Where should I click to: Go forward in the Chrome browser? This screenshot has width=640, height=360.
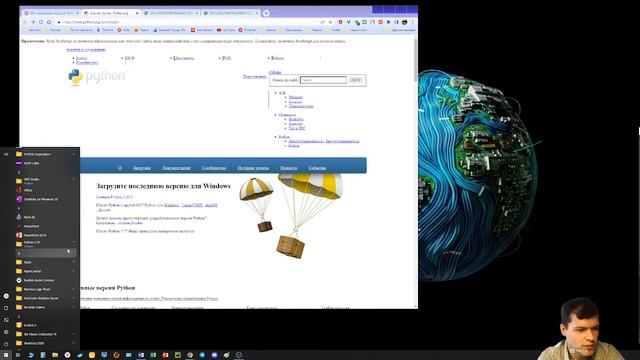point(33,22)
